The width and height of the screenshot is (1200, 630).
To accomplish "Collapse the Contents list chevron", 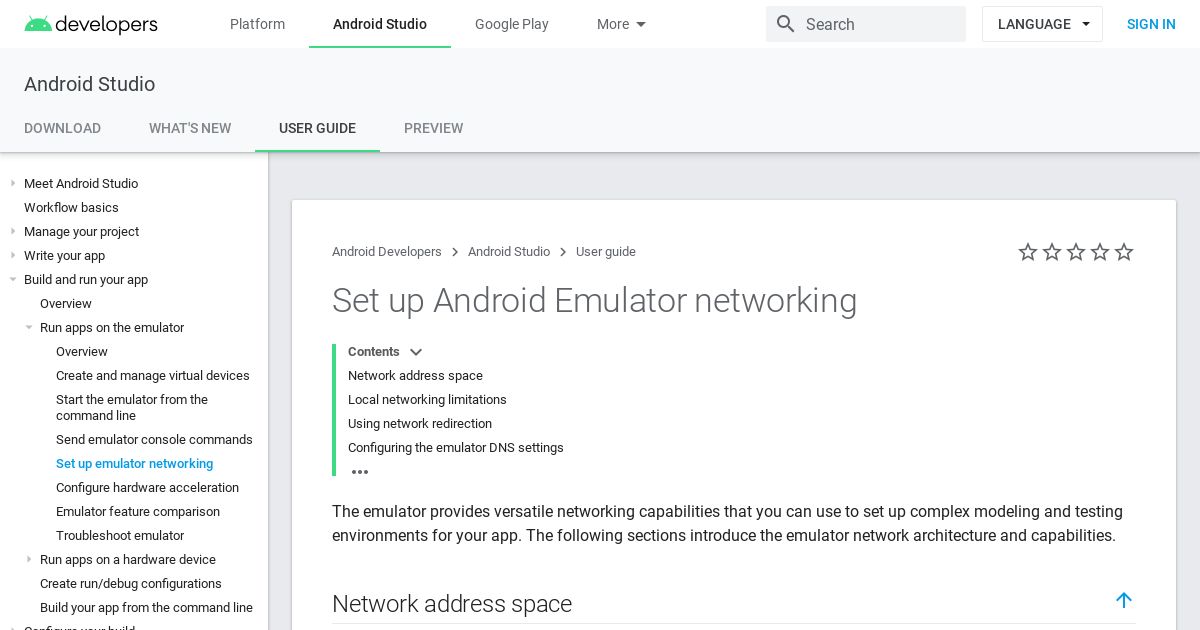I will pyautogui.click(x=416, y=352).
